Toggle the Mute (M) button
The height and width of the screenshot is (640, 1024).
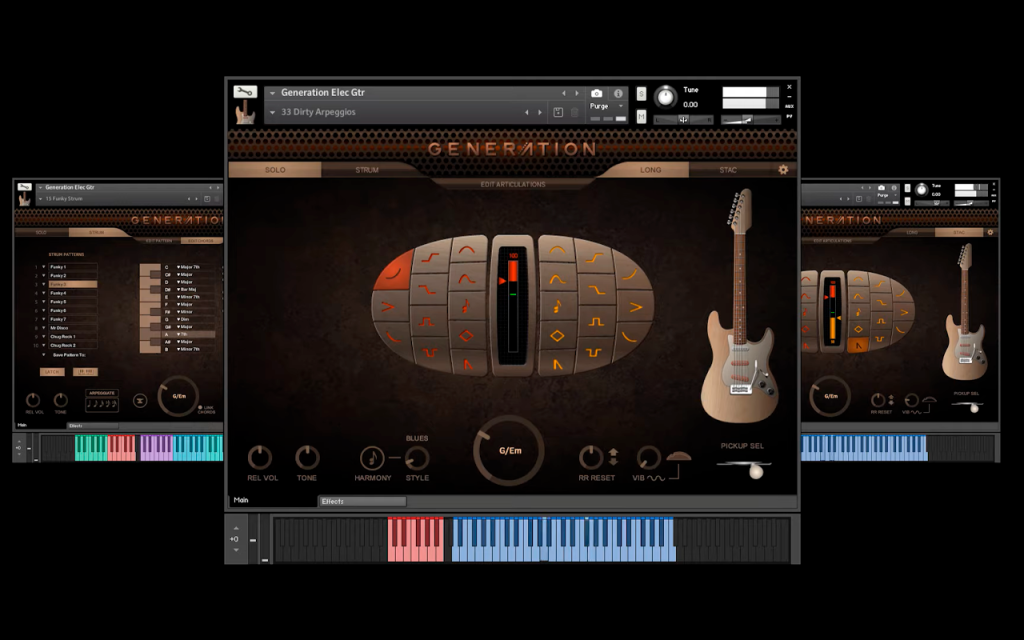click(x=641, y=116)
